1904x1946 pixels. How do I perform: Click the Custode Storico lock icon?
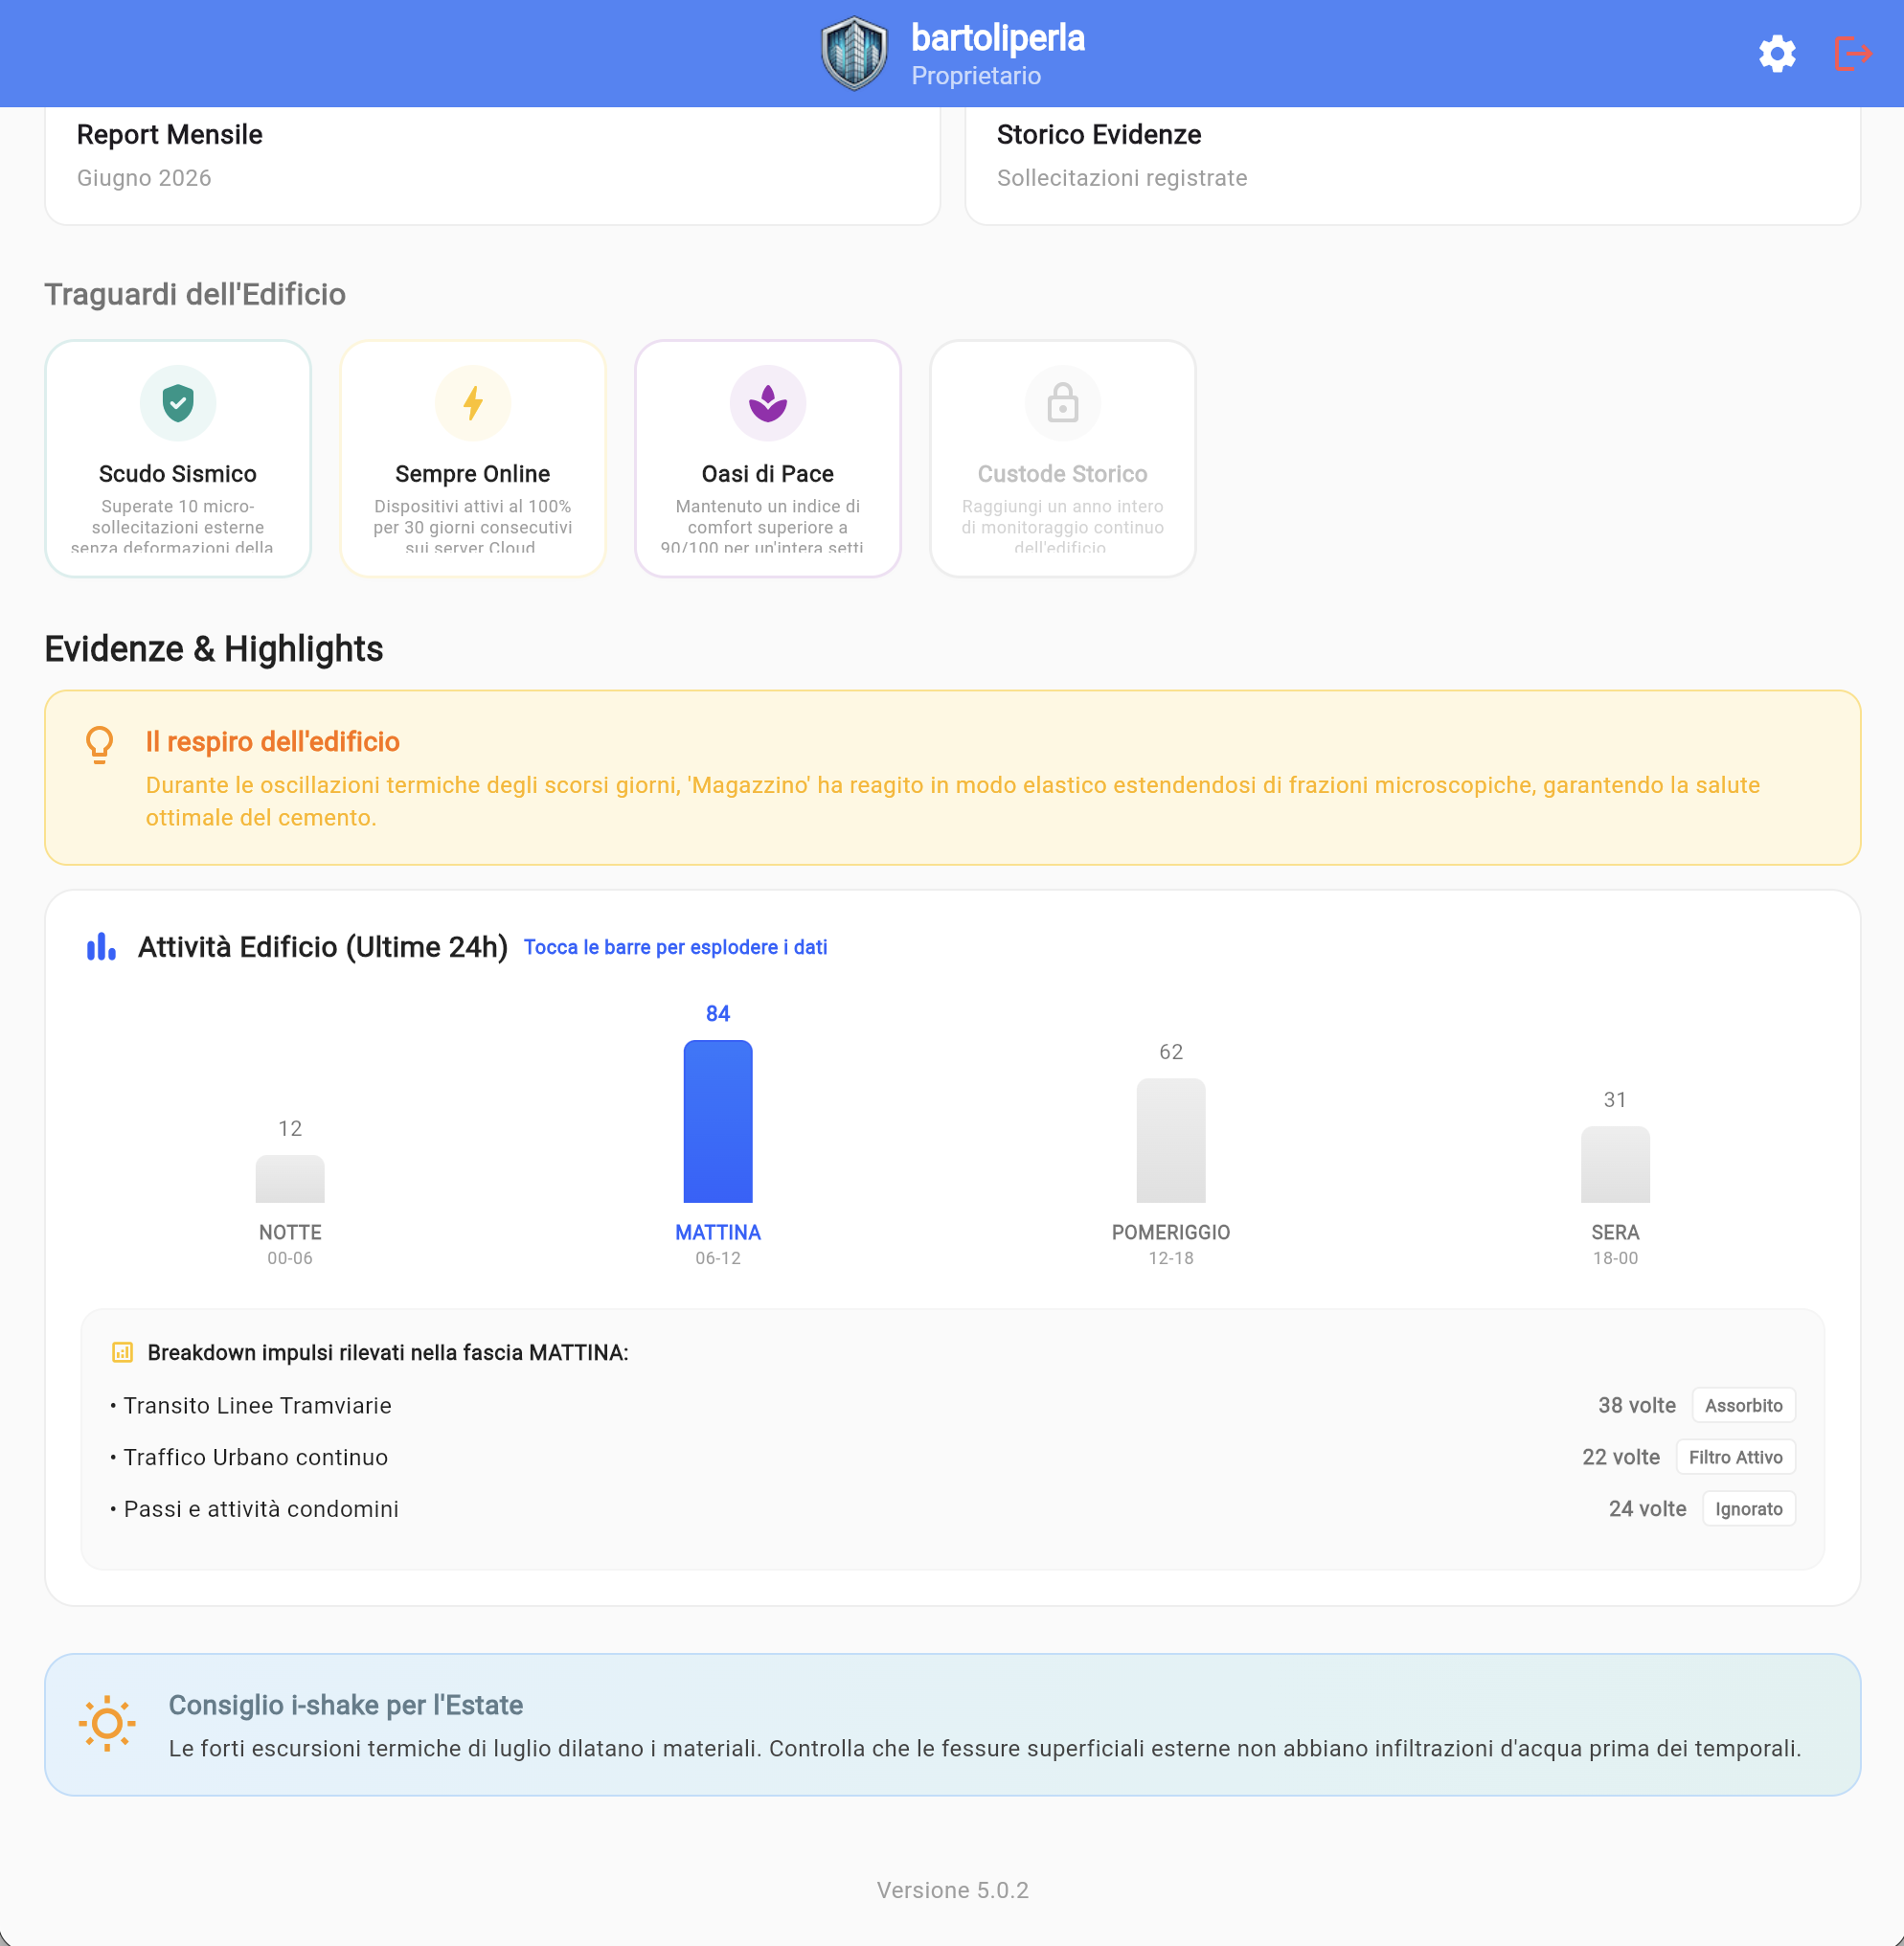[1063, 403]
